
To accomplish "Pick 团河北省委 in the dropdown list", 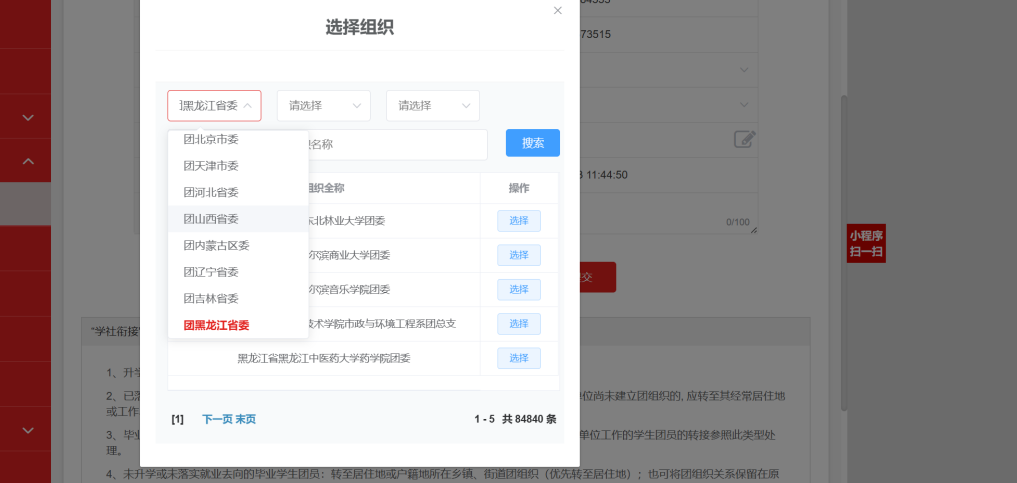I will coord(211,192).
